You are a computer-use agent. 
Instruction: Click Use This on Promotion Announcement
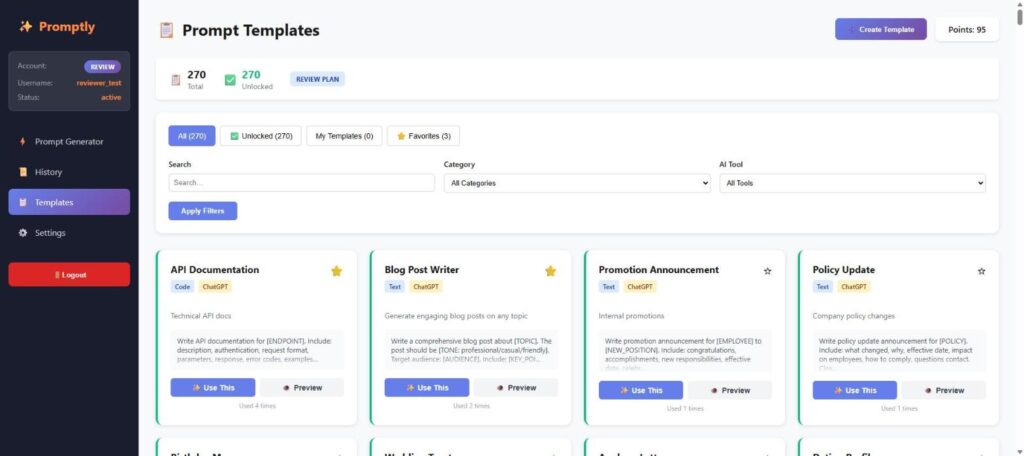click(x=641, y=390)
